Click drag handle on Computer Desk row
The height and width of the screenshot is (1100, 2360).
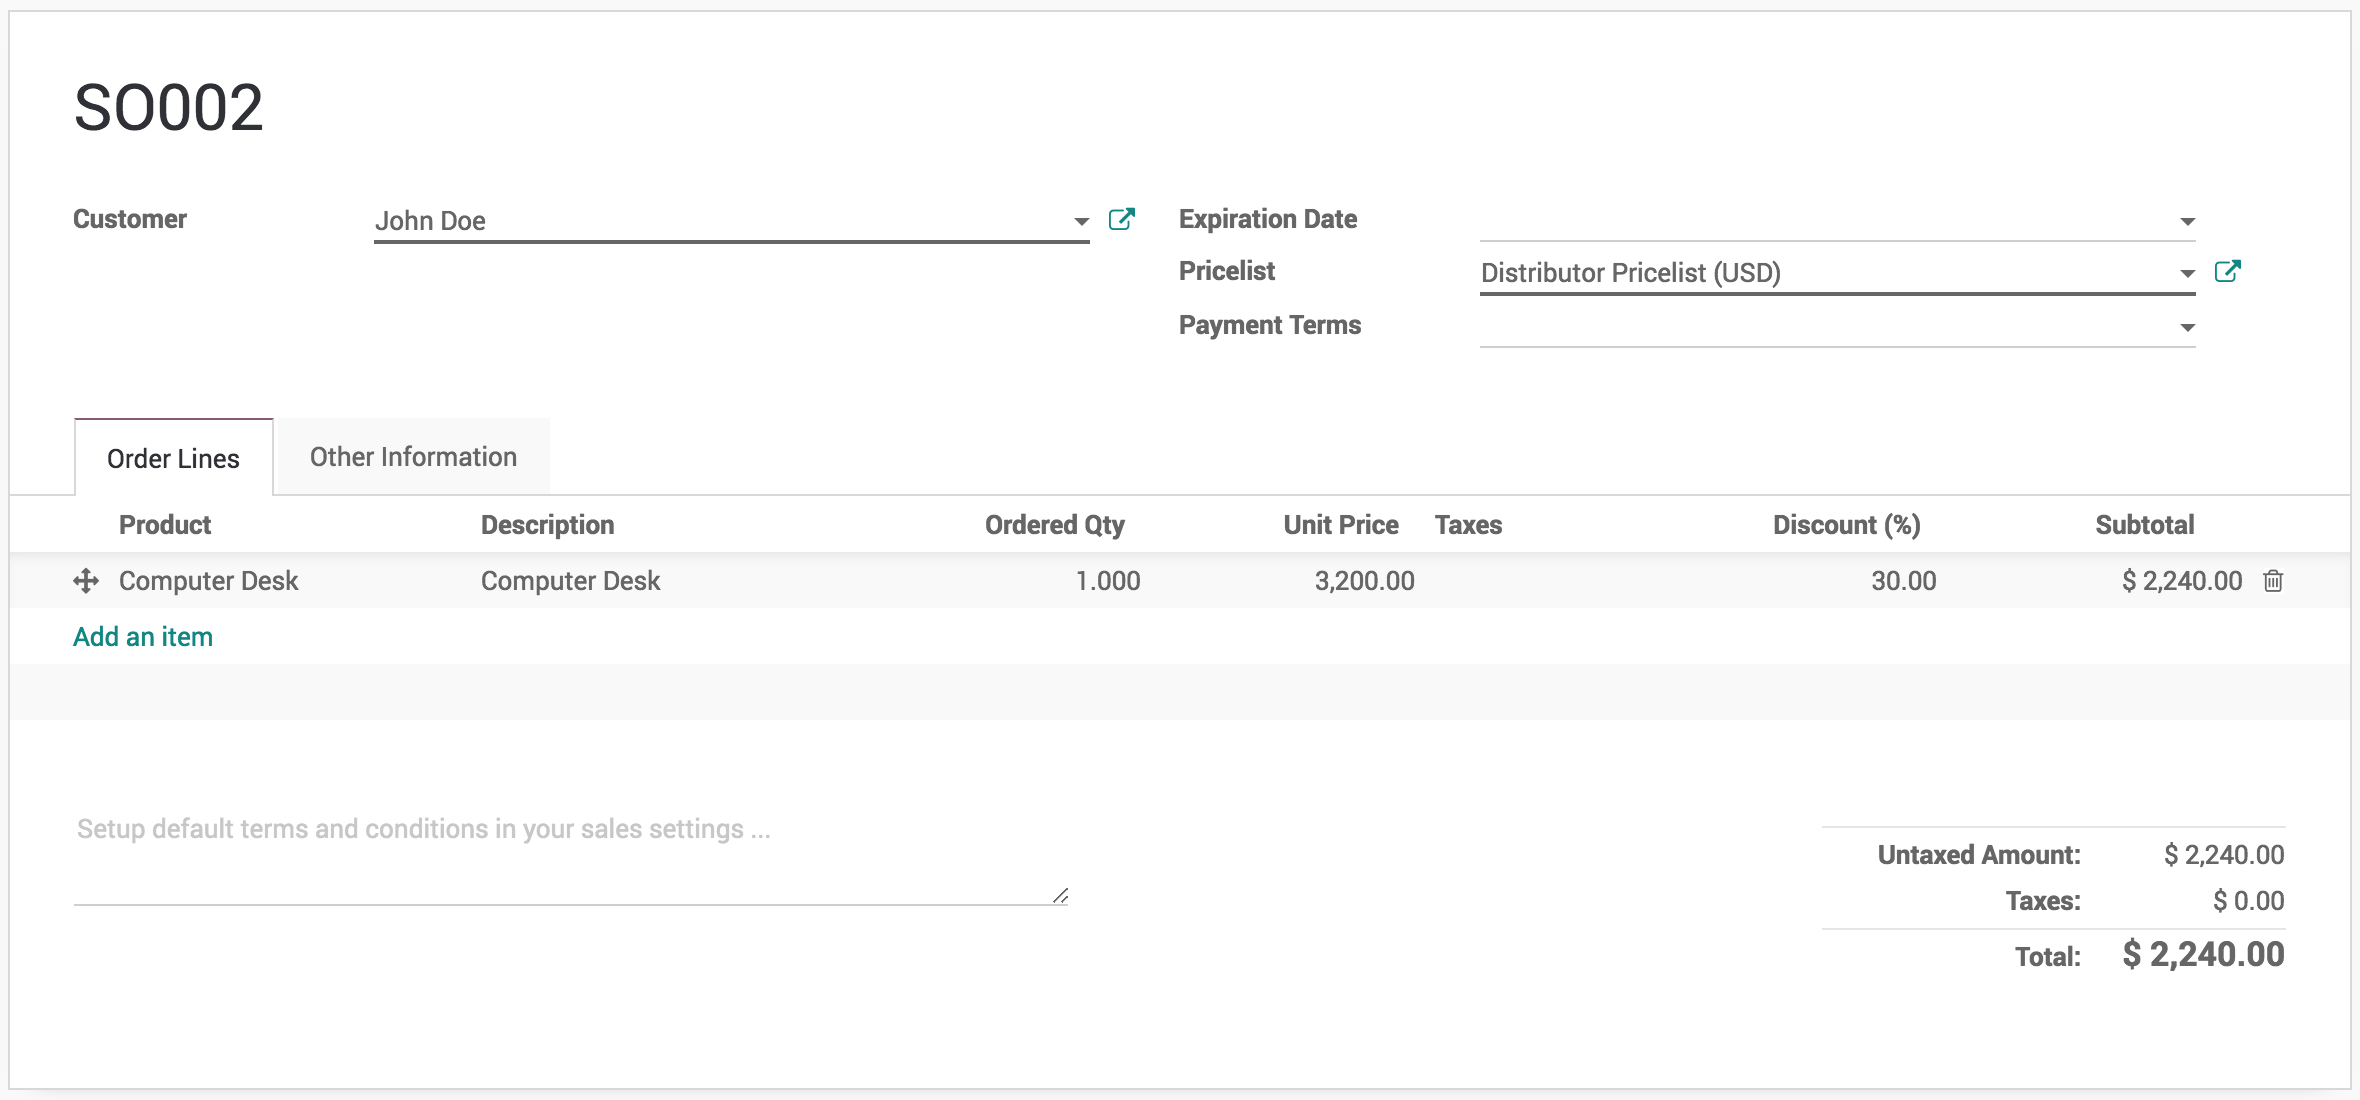[x=86, y=581]
